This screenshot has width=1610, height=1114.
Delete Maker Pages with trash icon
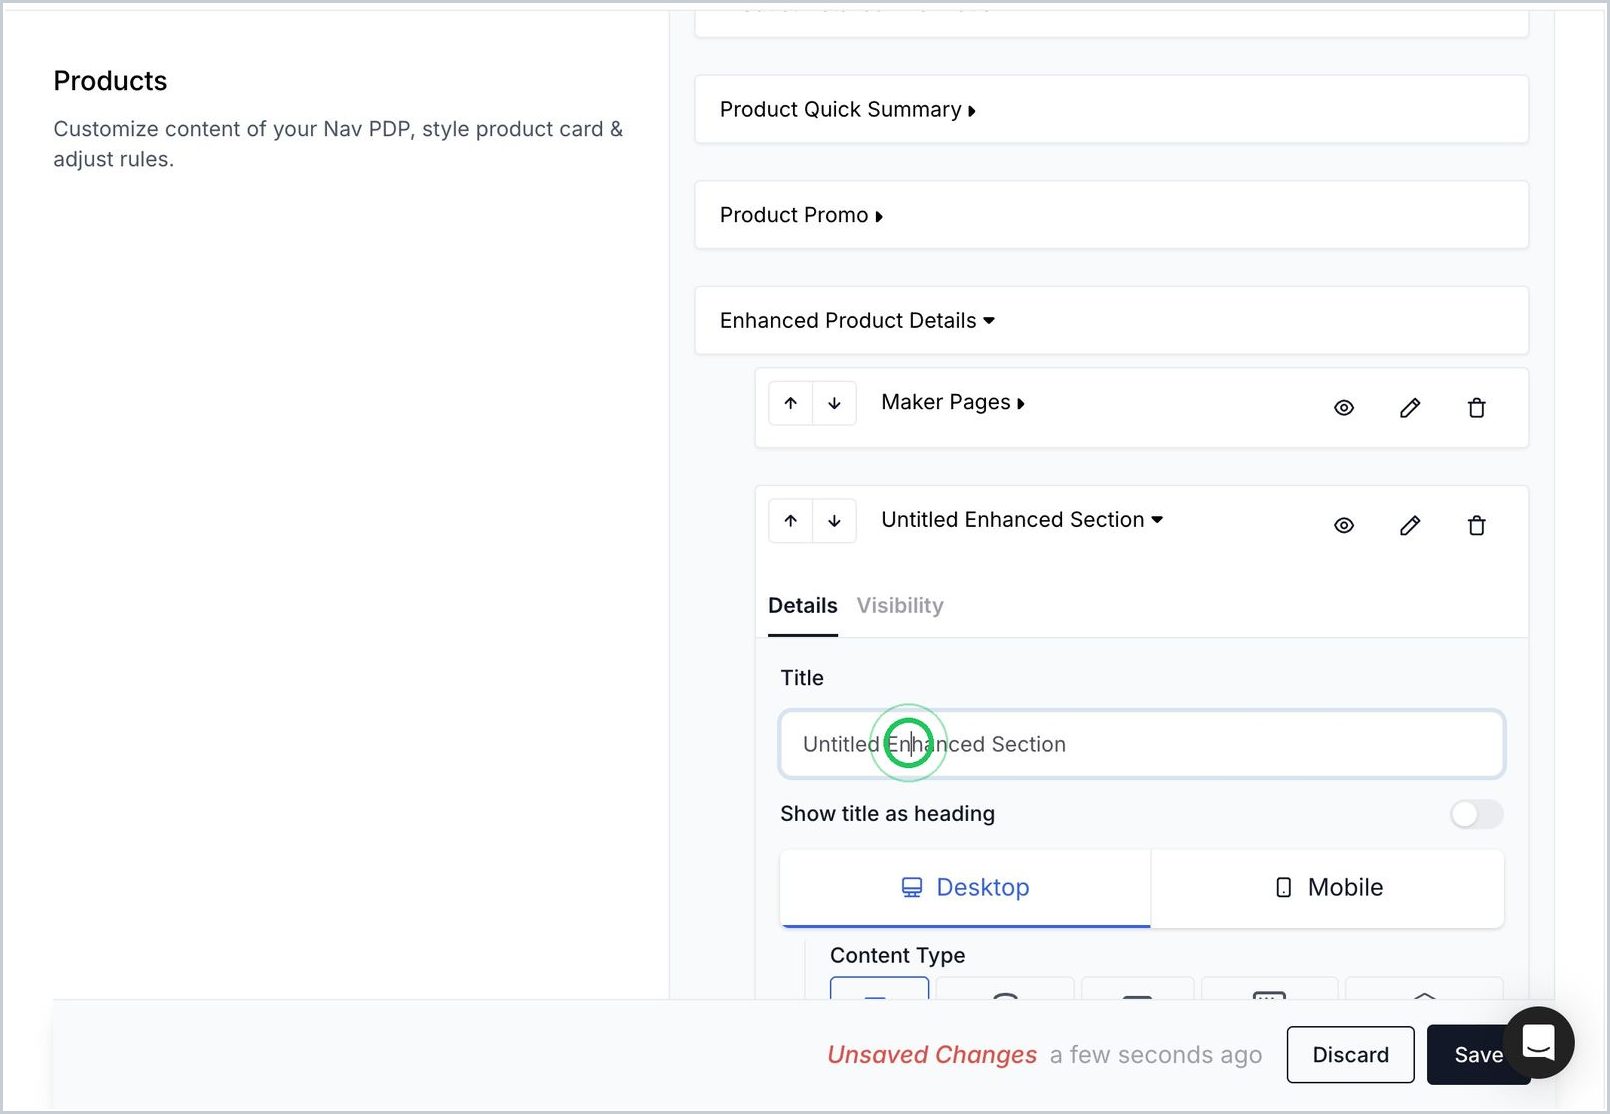tap(1476, 408)
